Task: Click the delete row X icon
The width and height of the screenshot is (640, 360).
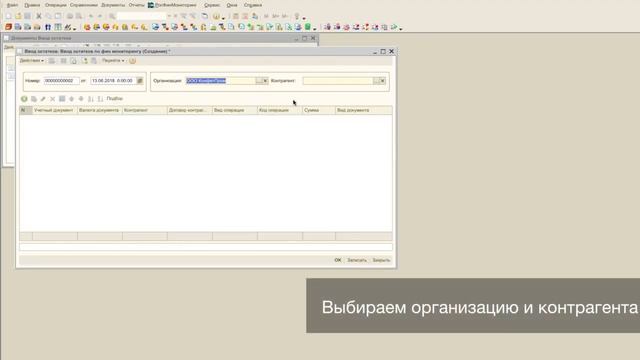Action: 53,99
